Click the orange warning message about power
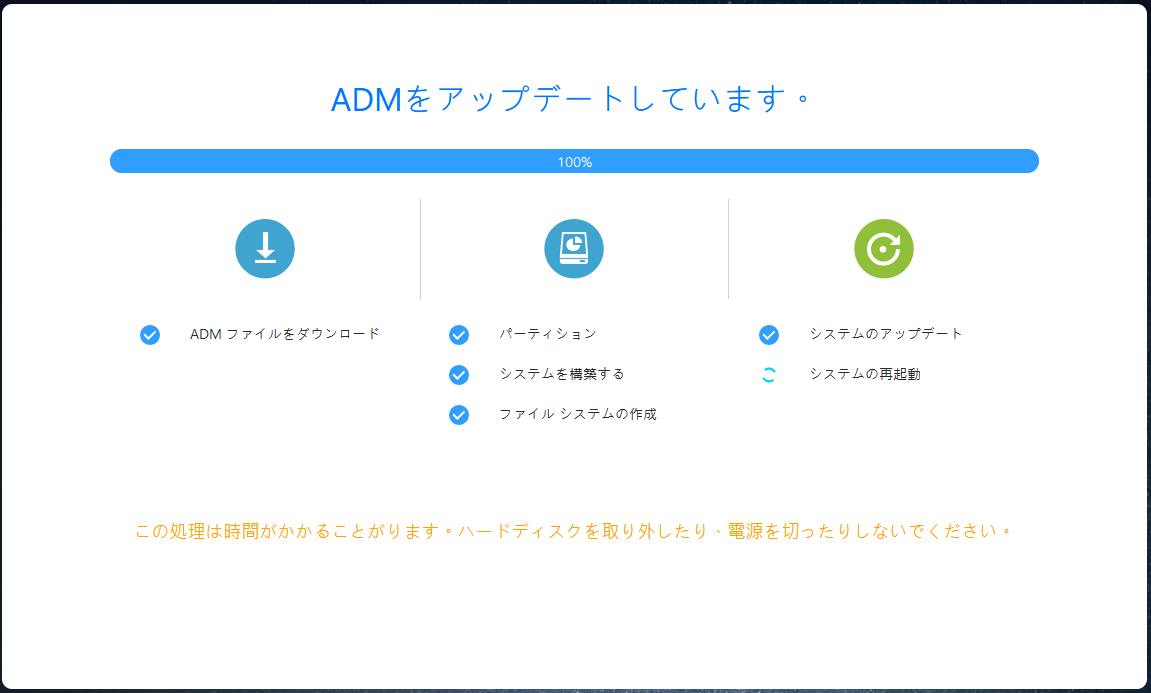Viewport: 1151px width, 693px height. [573, 531]
